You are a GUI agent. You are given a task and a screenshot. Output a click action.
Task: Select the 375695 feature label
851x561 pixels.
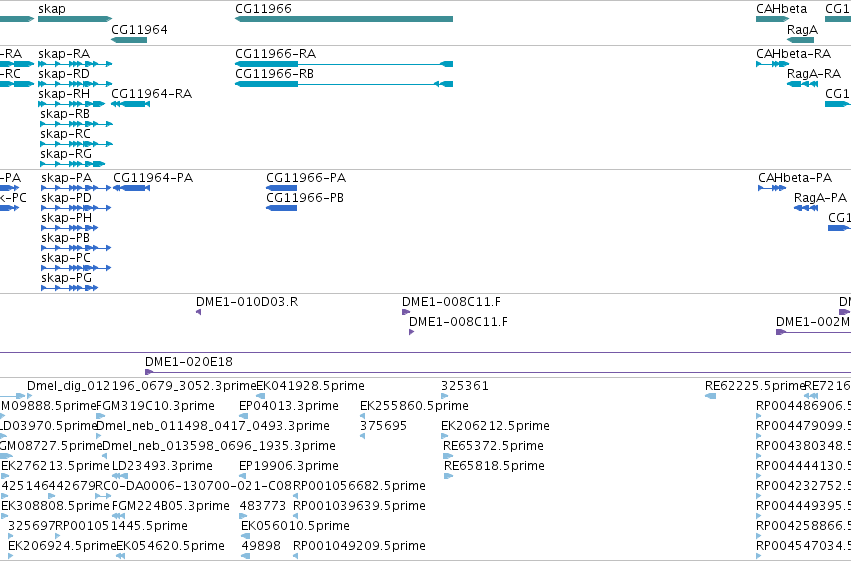pos(383,426)
